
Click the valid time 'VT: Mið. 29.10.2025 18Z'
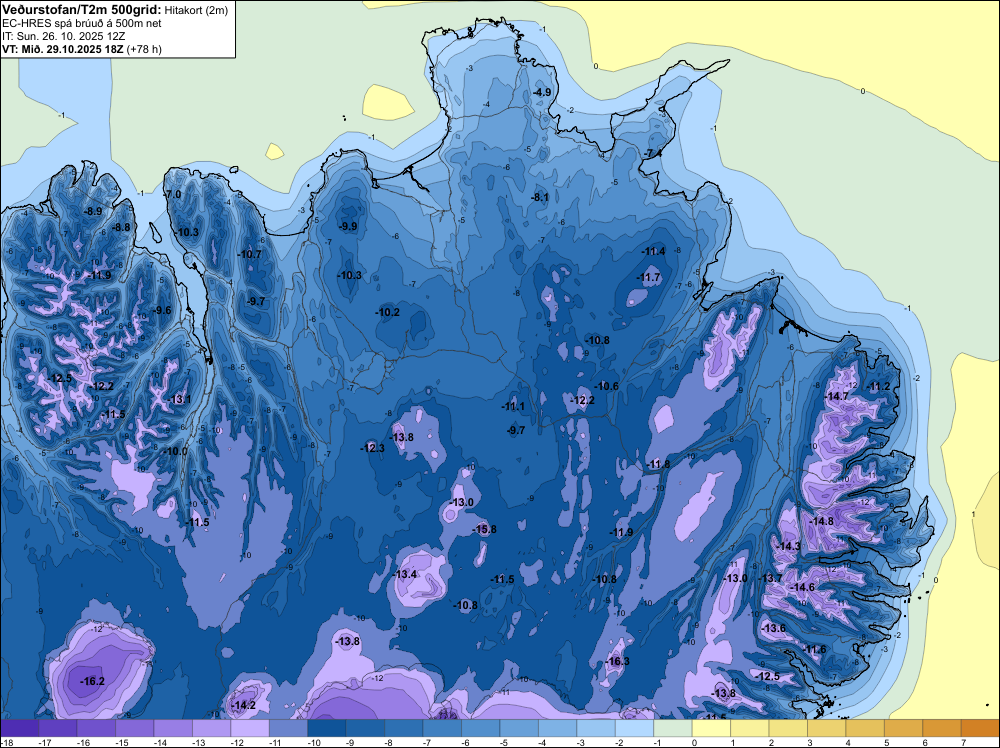[x=63, y=49]
